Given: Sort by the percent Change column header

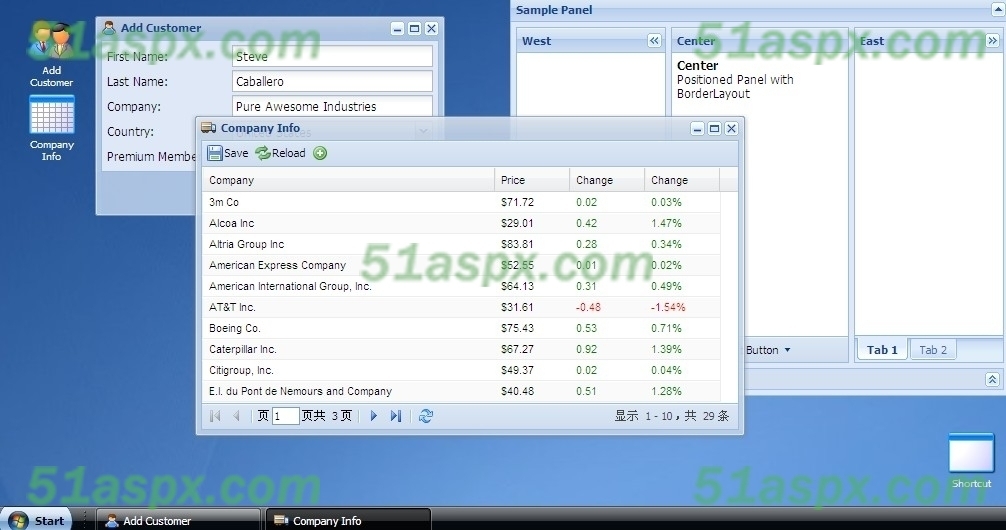Looking at the screenshot, I should (682, 180).
